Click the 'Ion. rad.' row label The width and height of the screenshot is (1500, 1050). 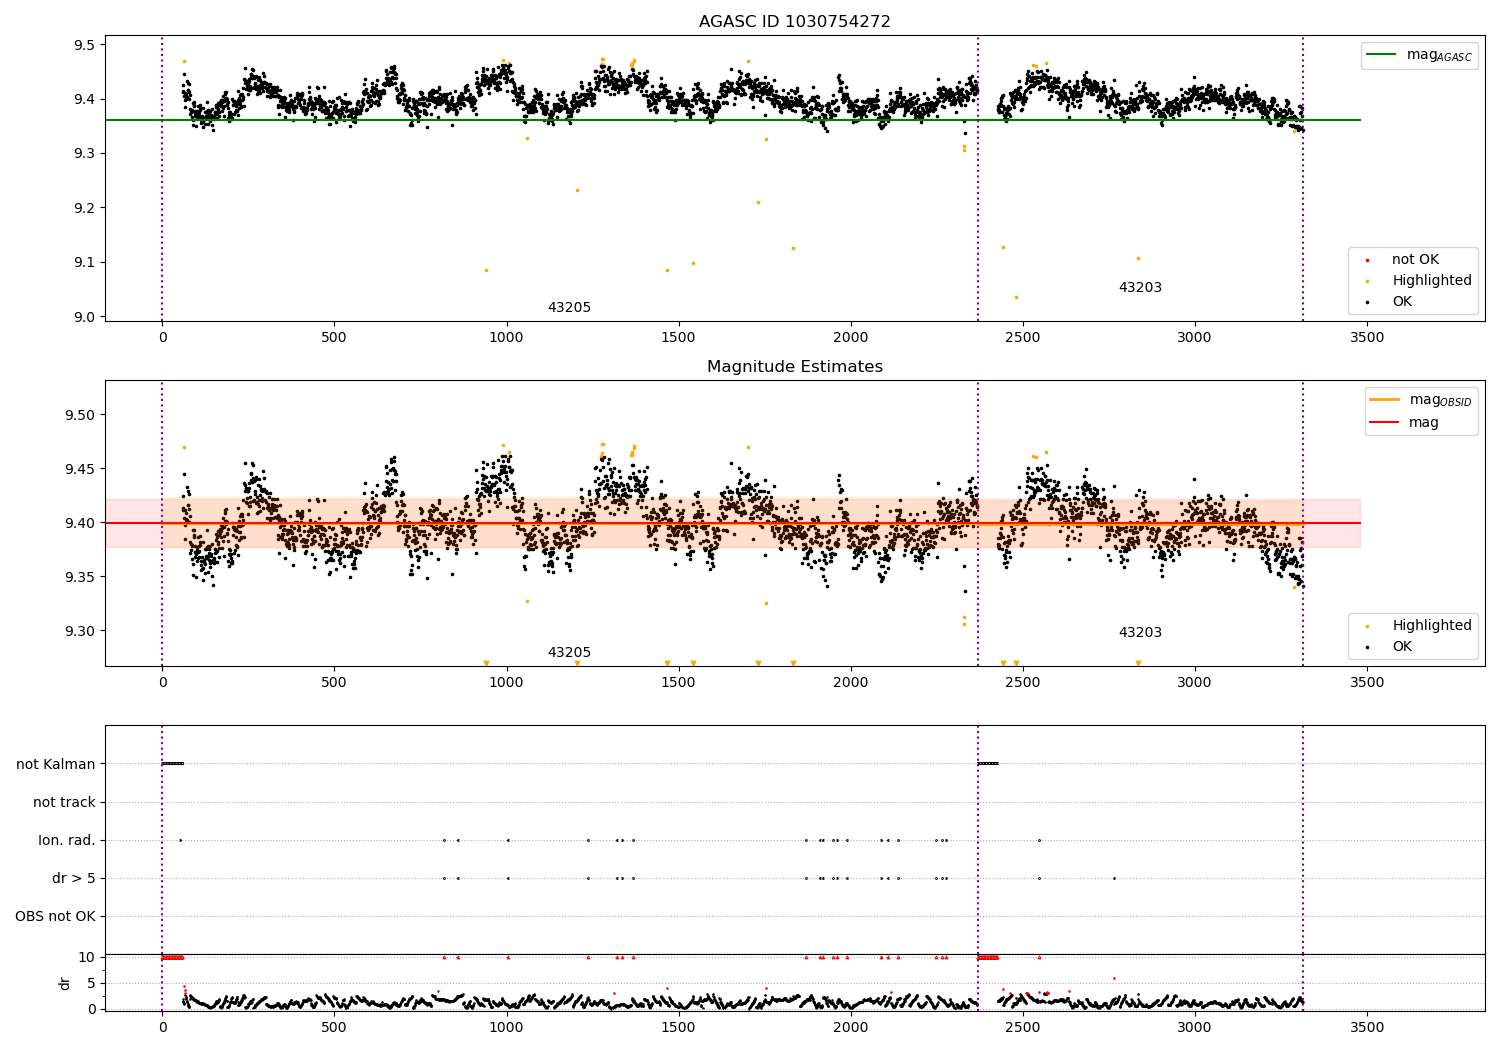(67, 841)
